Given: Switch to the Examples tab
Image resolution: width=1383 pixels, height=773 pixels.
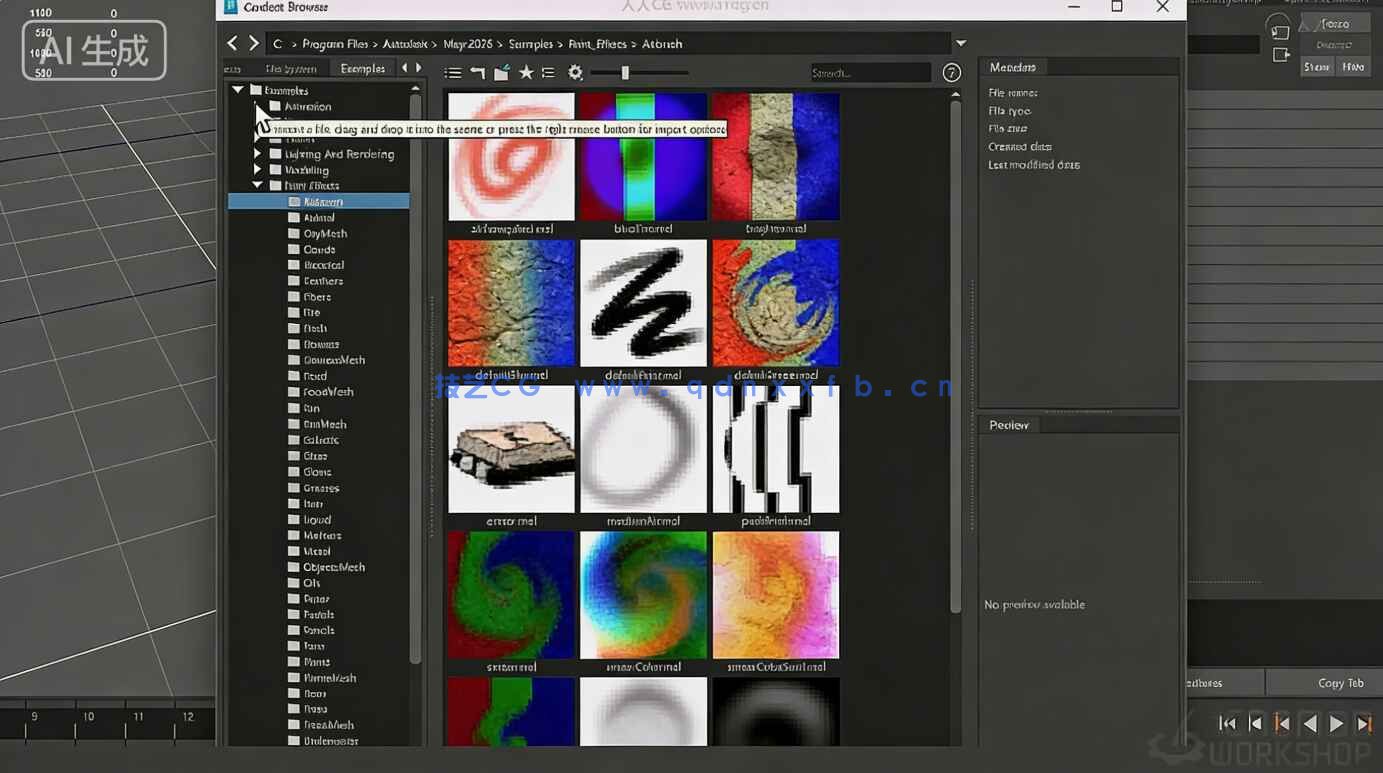Looking at the screenshot, I should pyautogui.click(x=362, y=68).
